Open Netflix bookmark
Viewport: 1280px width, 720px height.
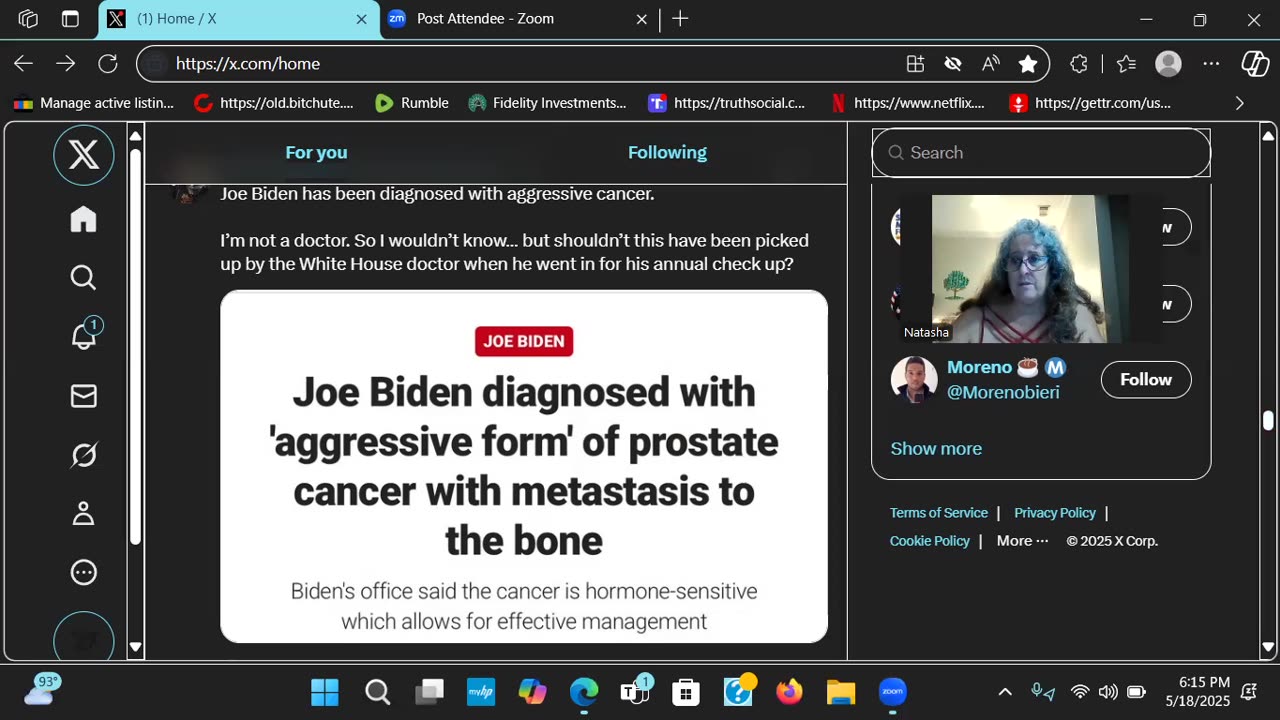point(908,103)
